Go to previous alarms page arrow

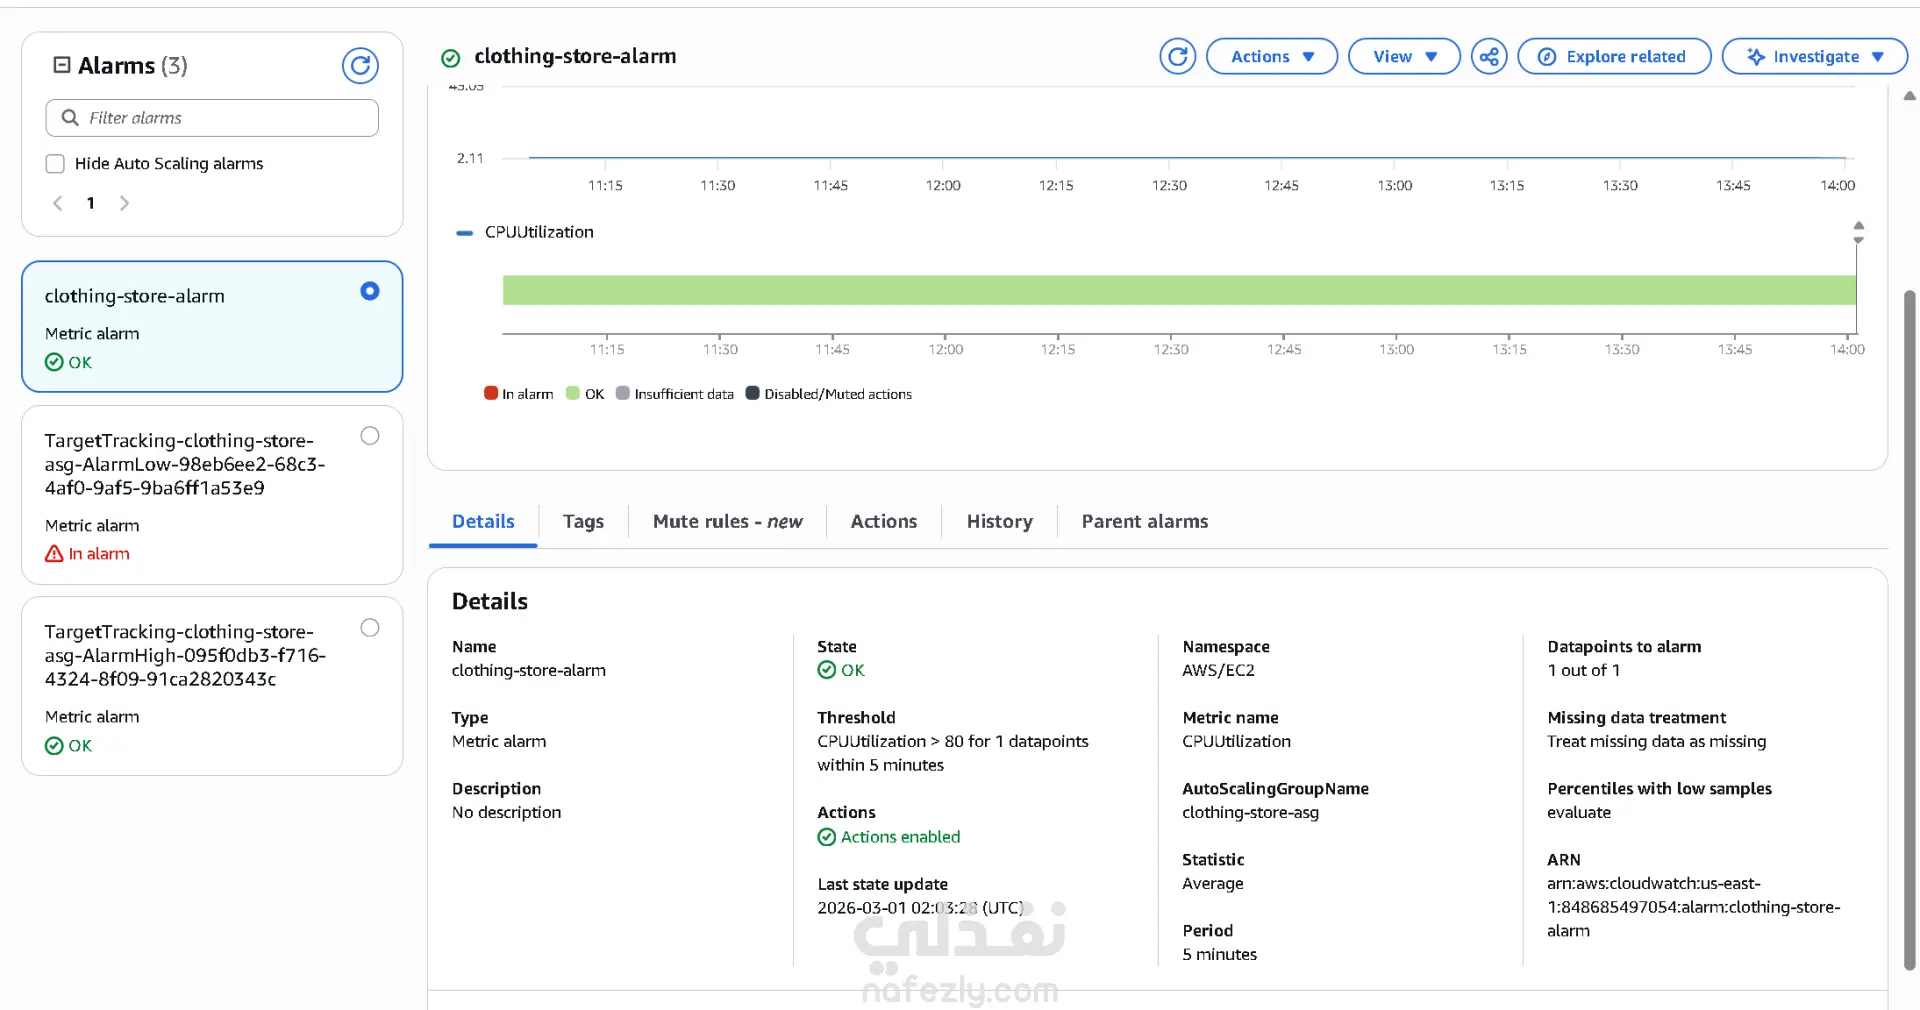58,203
